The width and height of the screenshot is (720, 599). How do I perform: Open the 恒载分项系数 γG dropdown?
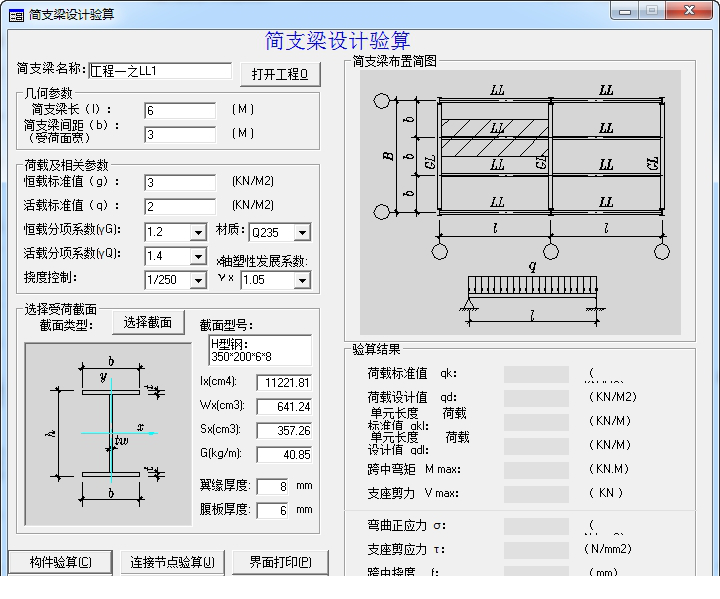[198, 232]
